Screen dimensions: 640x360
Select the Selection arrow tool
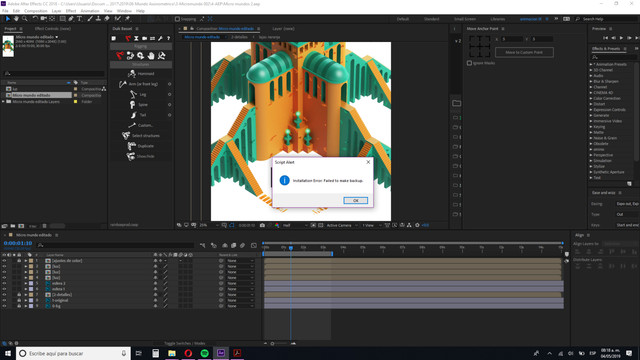coord(7,19)
